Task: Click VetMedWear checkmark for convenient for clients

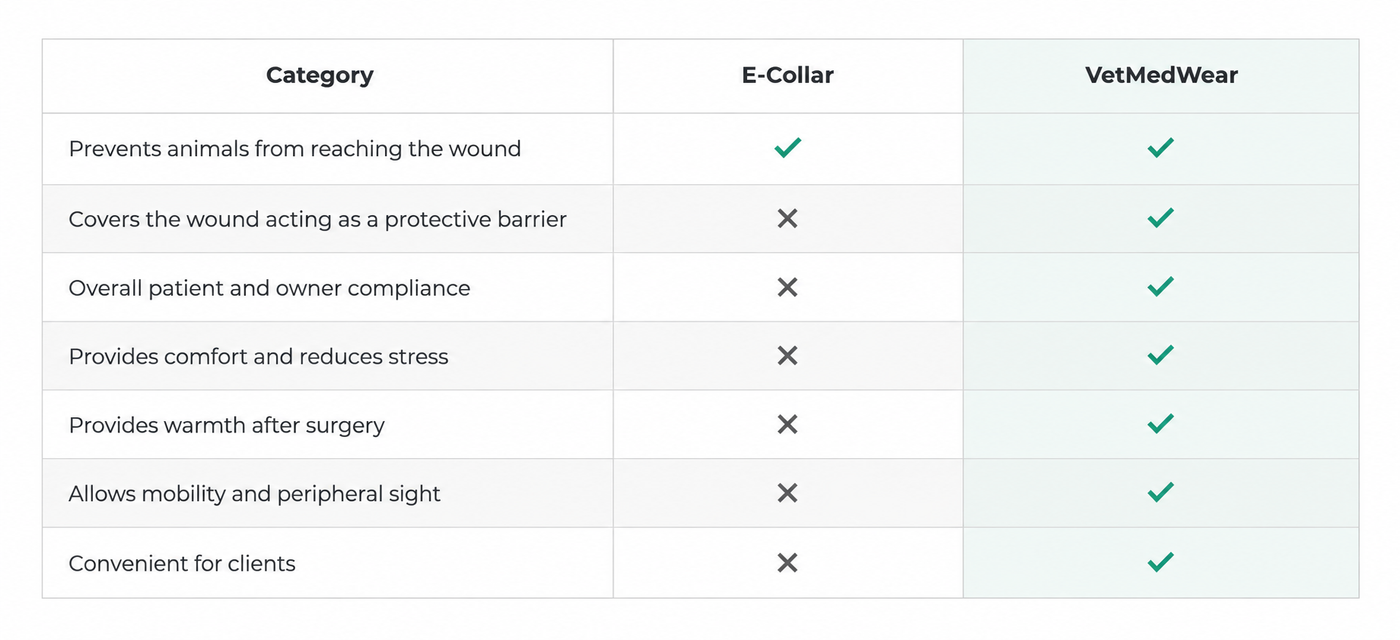Action: 1160,562
